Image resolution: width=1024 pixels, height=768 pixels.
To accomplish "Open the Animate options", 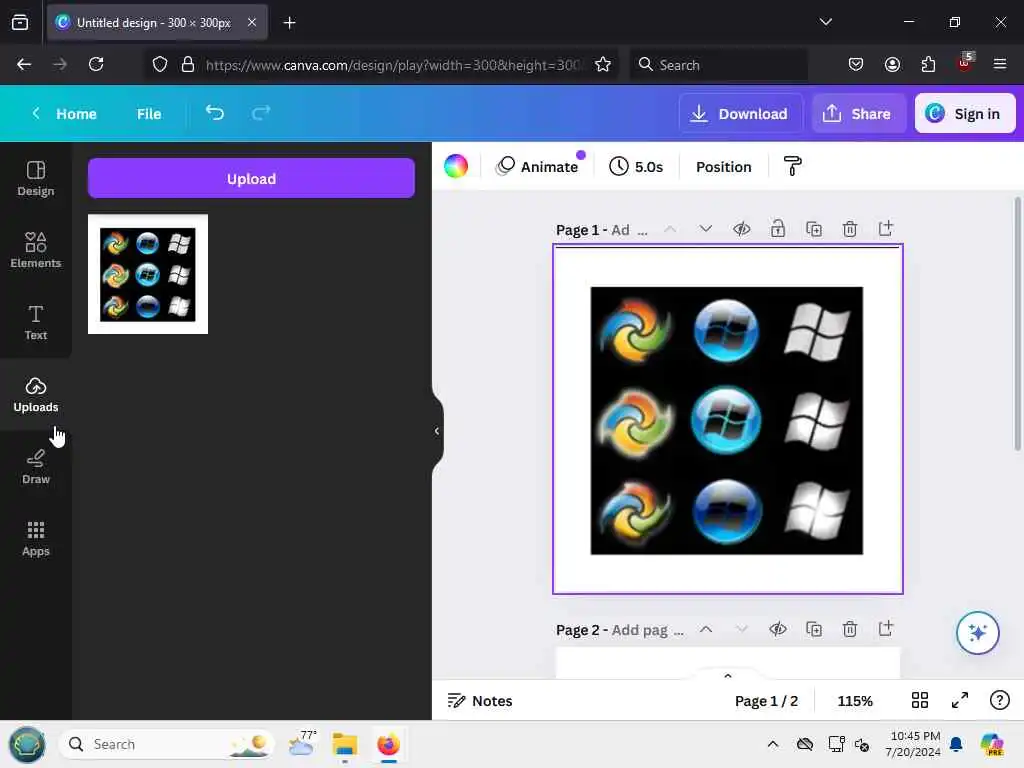I will coord(538,166).
